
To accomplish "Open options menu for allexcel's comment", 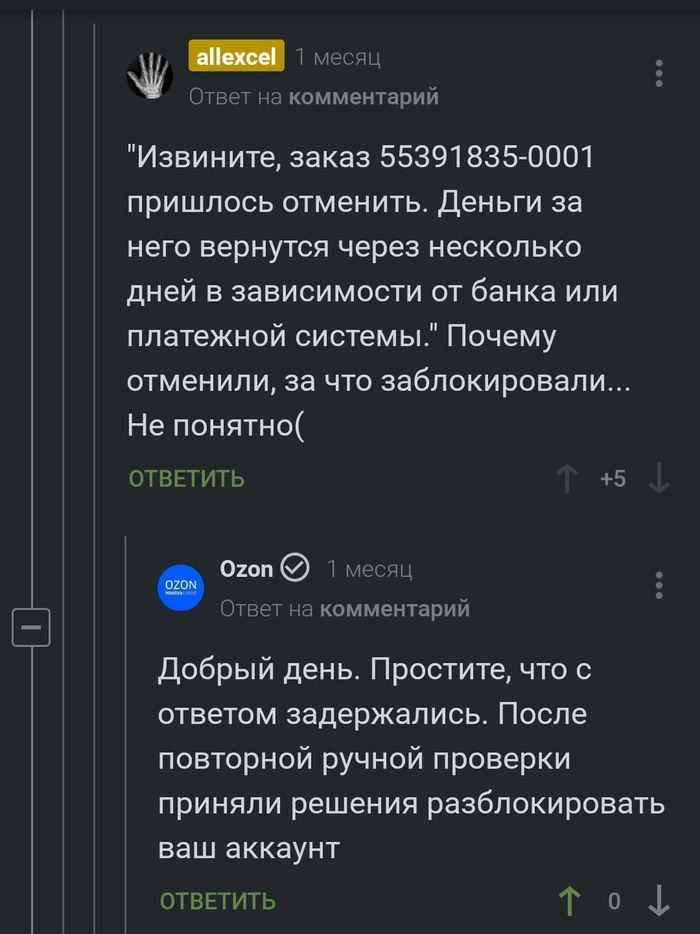I will 658,74.
